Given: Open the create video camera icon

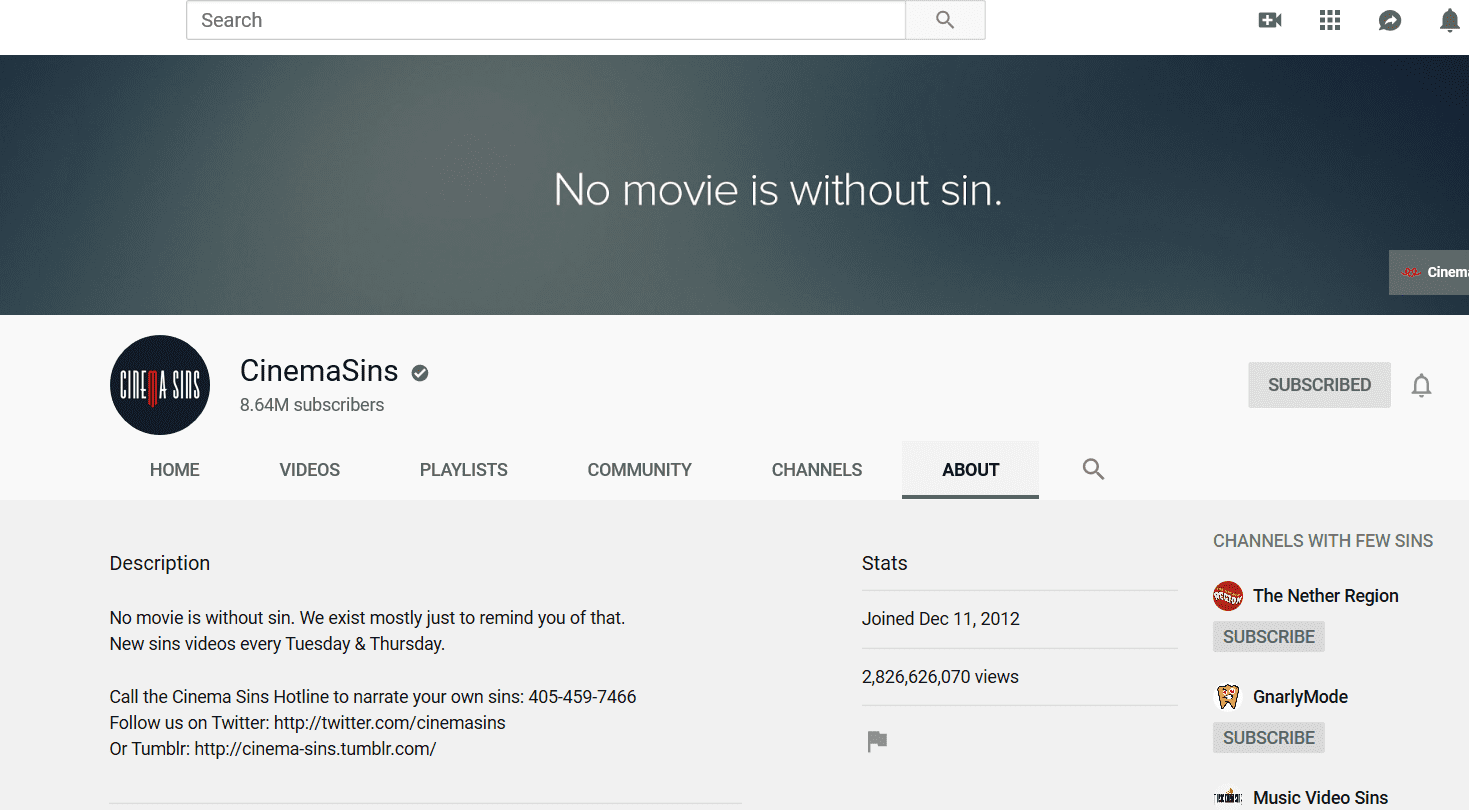Looking at the screenshot, I should [x=1270, y=20].
